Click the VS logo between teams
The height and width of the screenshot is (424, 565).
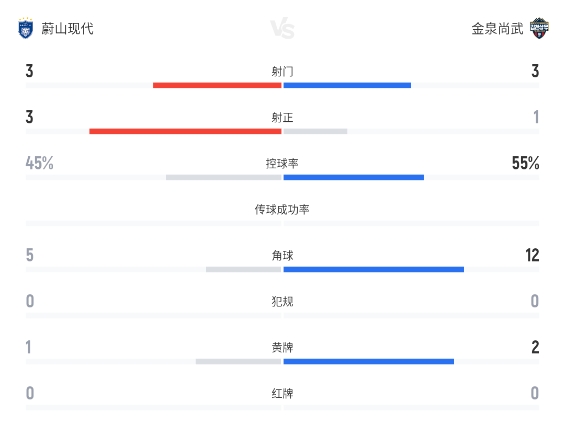282,28
